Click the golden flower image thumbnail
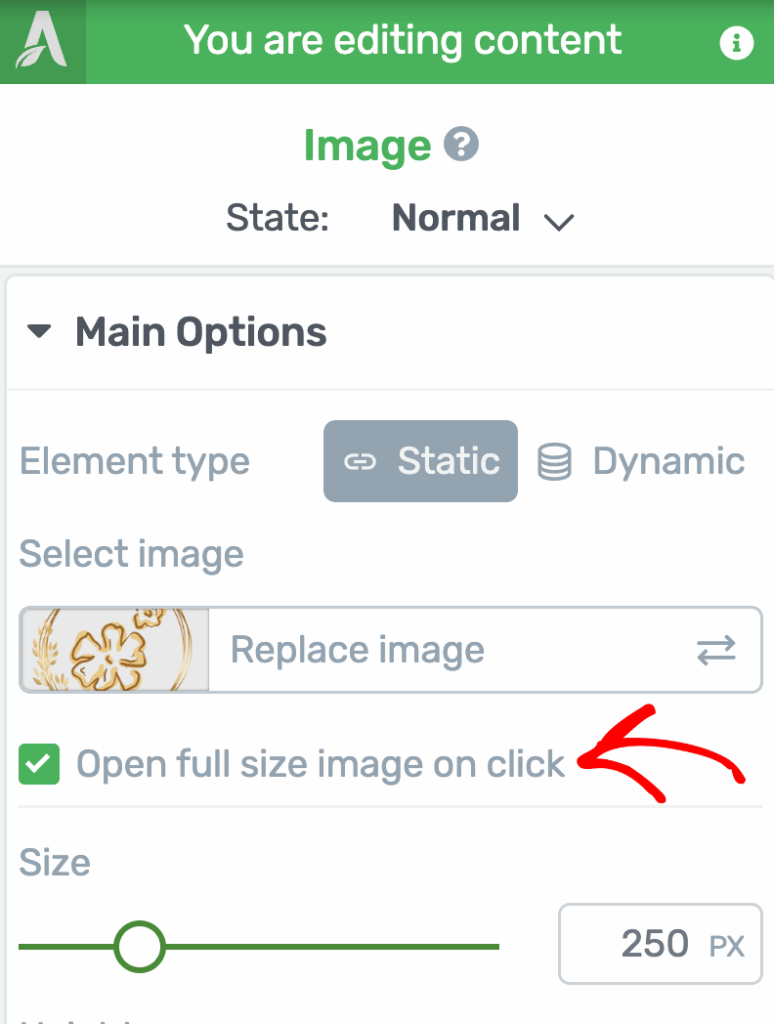The image size is (774, 1024). click(114, 650)
